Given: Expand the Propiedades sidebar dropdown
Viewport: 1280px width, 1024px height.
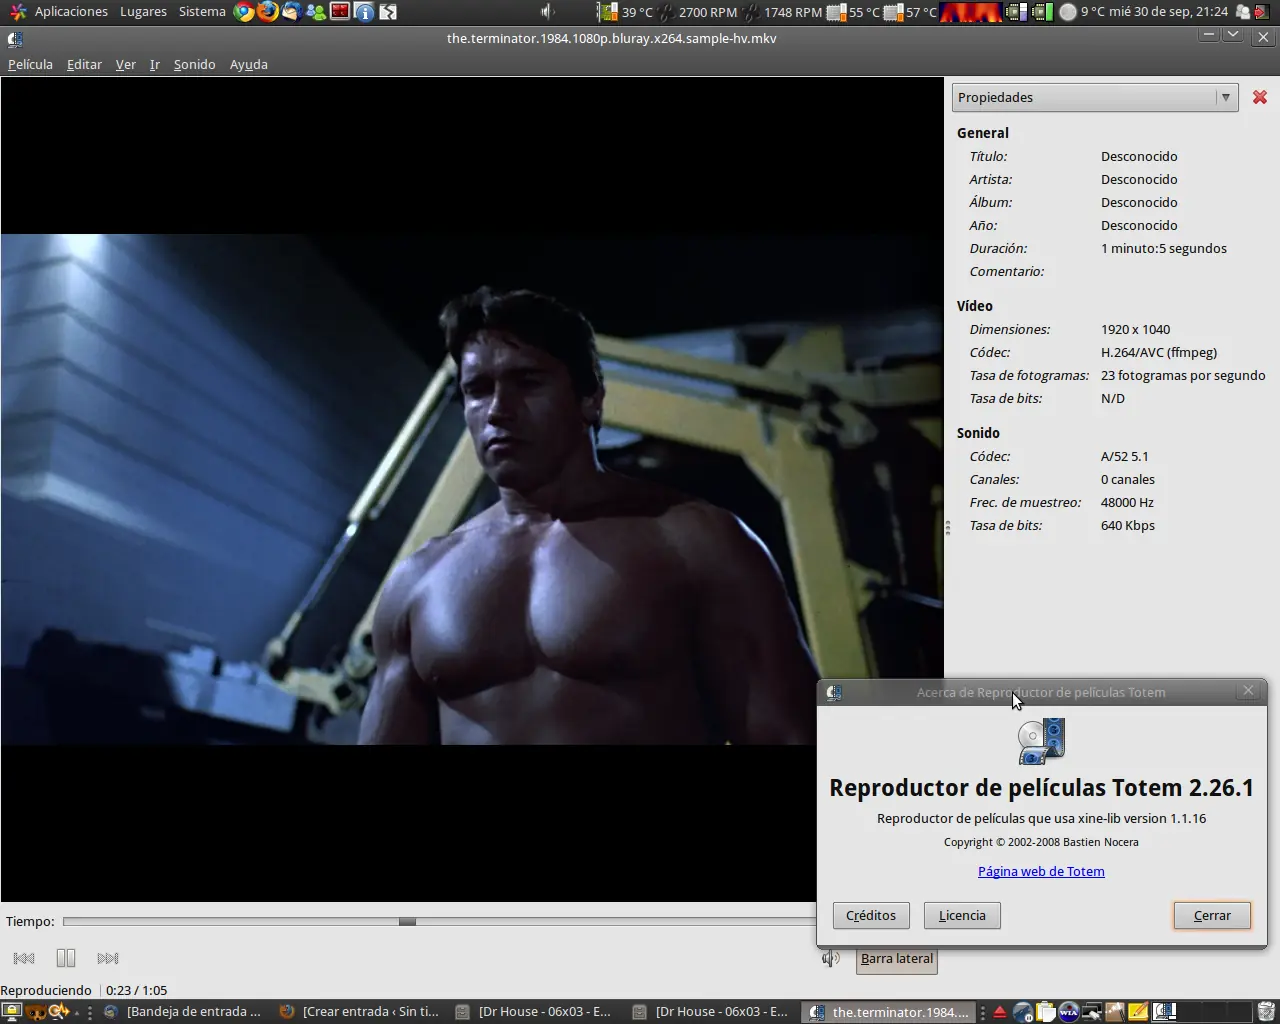Looking at the screenshot, I should [1095, 97].
